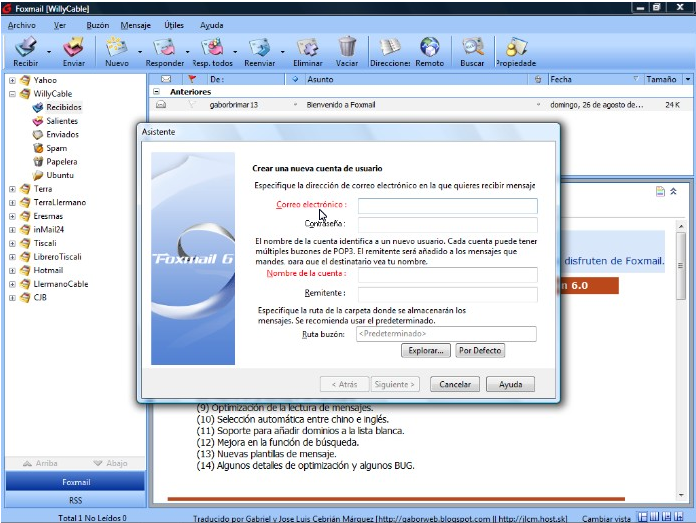The width and height of the screenshot is (696, 523).
Task: Click the document icon in preview pane
Action: pyautogui.click(x=660, y=191)
